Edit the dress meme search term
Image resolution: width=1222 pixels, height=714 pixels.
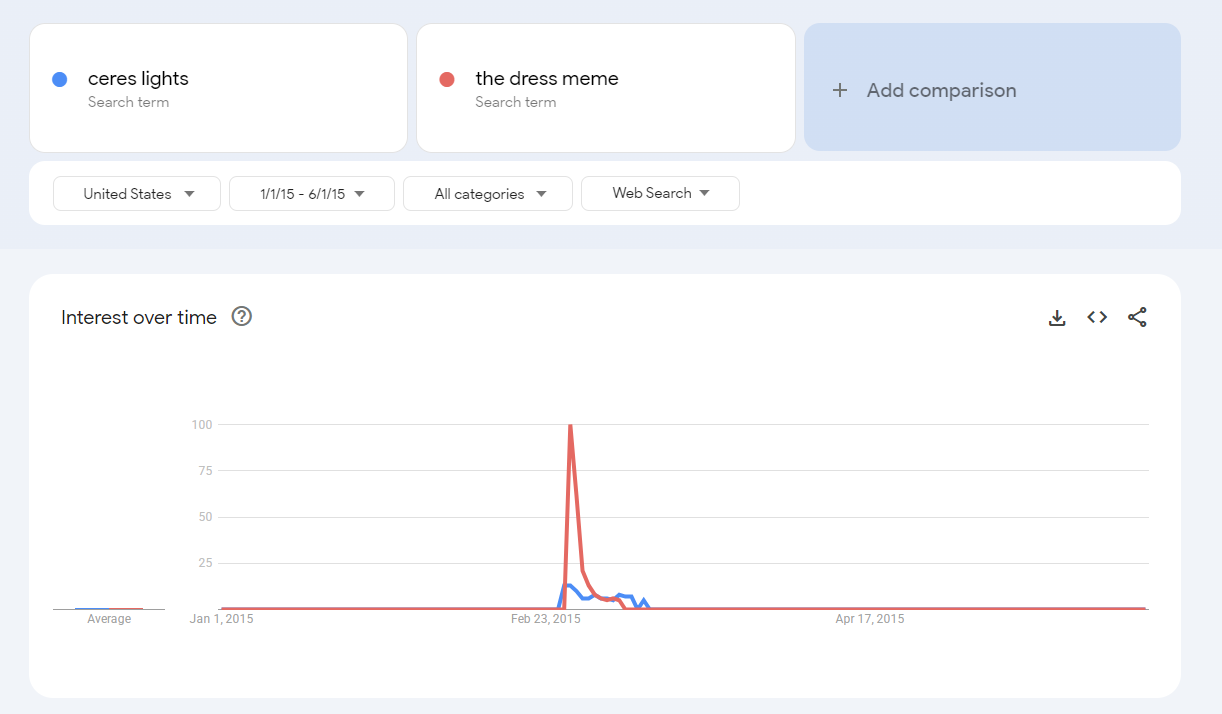[x=547, y=79]
